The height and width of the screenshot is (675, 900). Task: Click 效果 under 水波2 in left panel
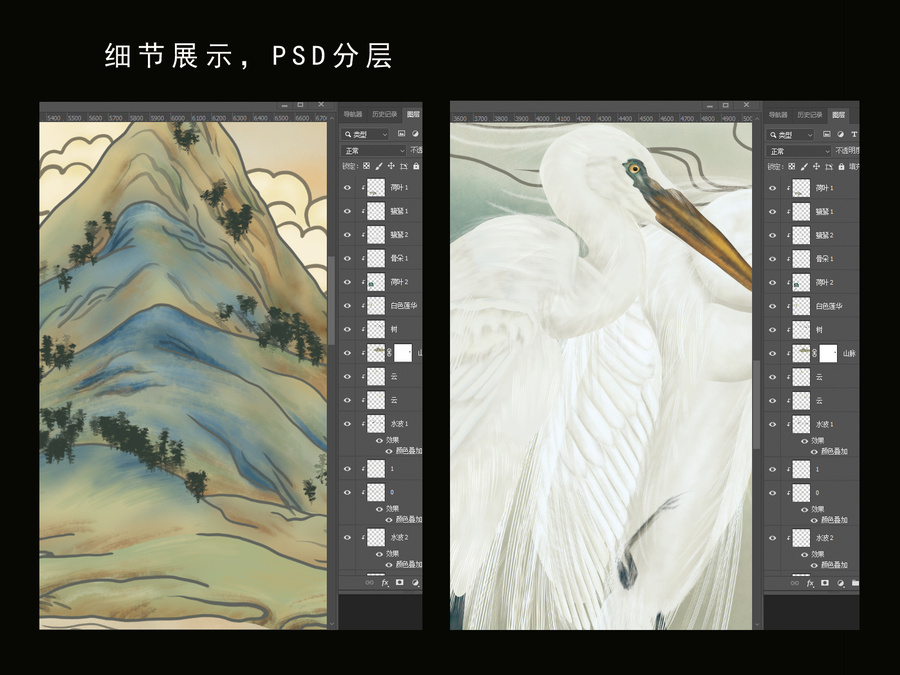tap(392, 553)
